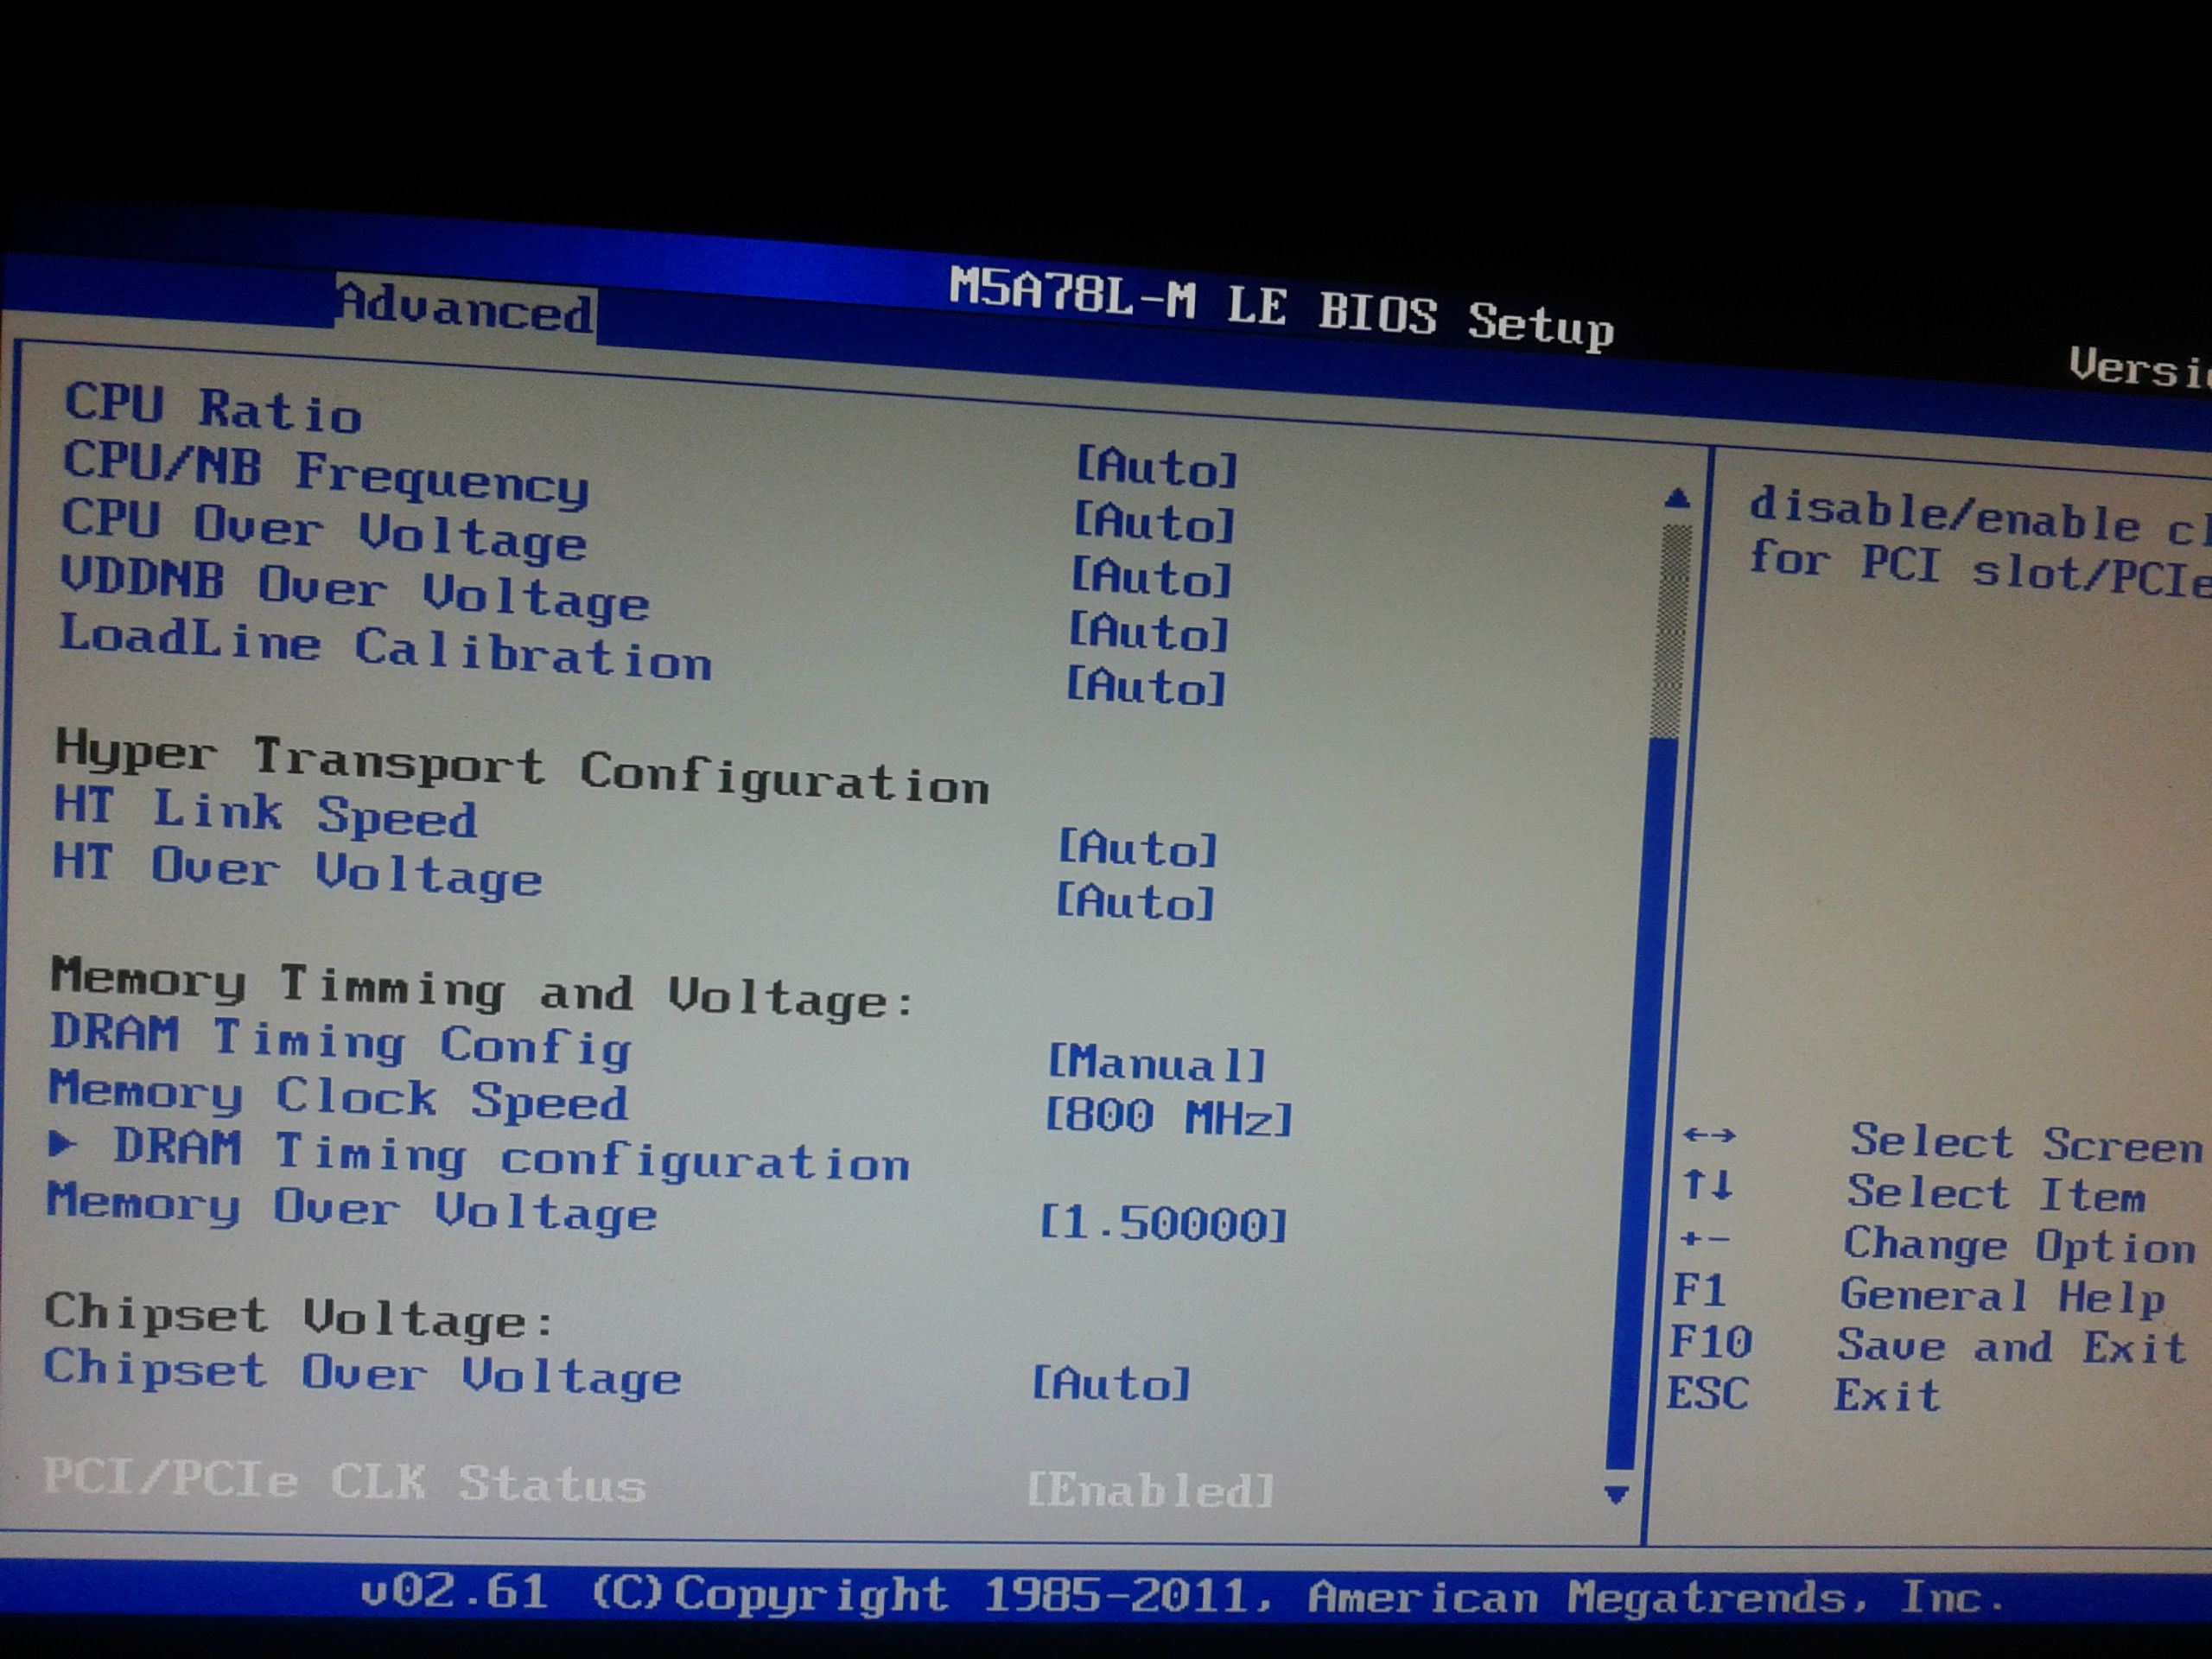2212x1659 pixels.
Task: Click the plus-minus key hint
Action: pyautogui.click(x=1706, y=1239)
